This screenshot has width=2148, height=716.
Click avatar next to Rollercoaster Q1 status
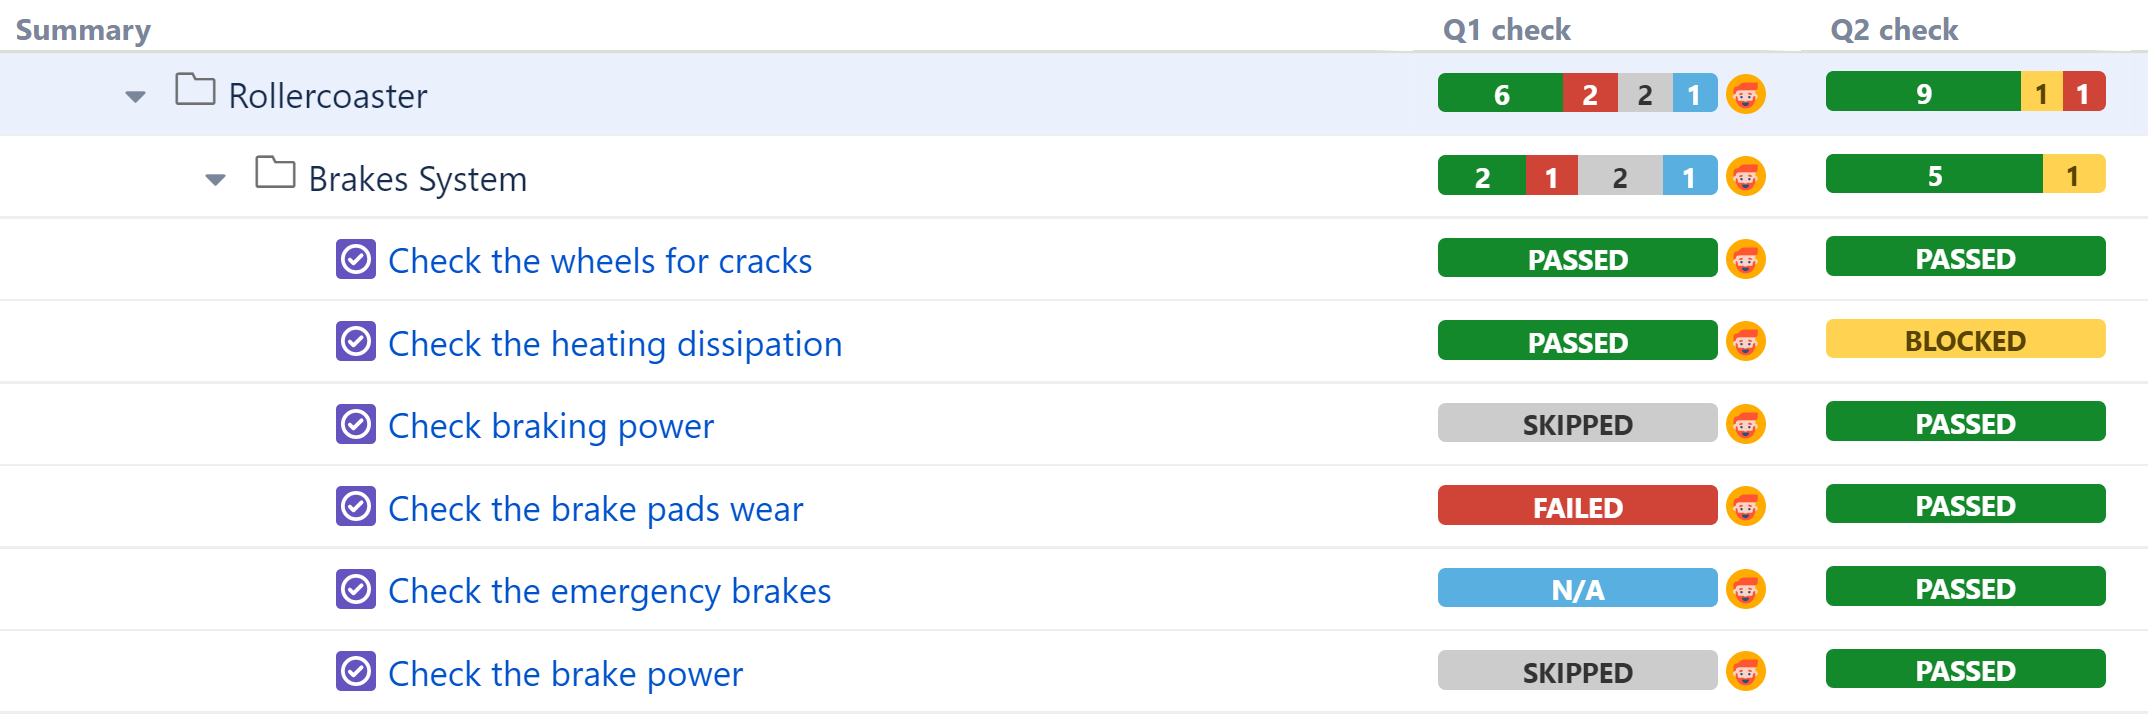tap(1746, 95)
